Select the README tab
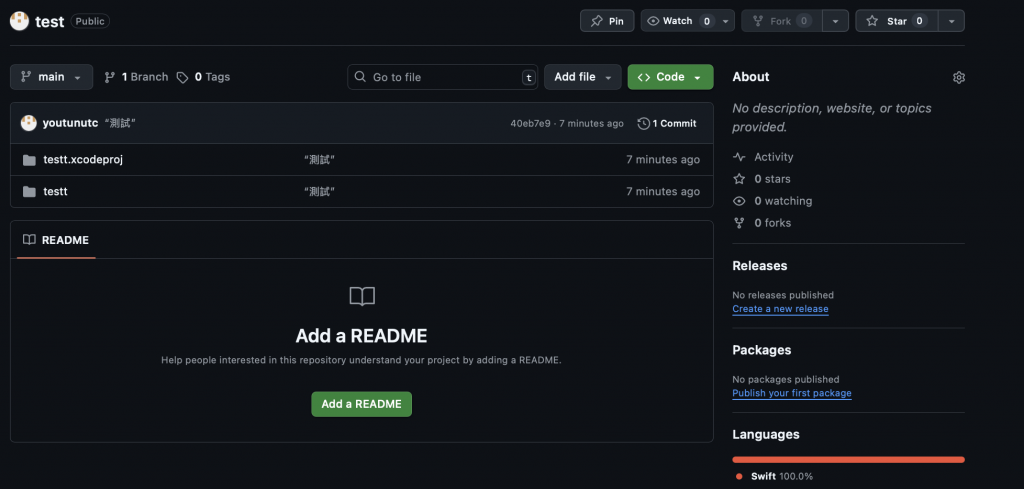This screenshot has width=1024, height=489. [56, 240]
